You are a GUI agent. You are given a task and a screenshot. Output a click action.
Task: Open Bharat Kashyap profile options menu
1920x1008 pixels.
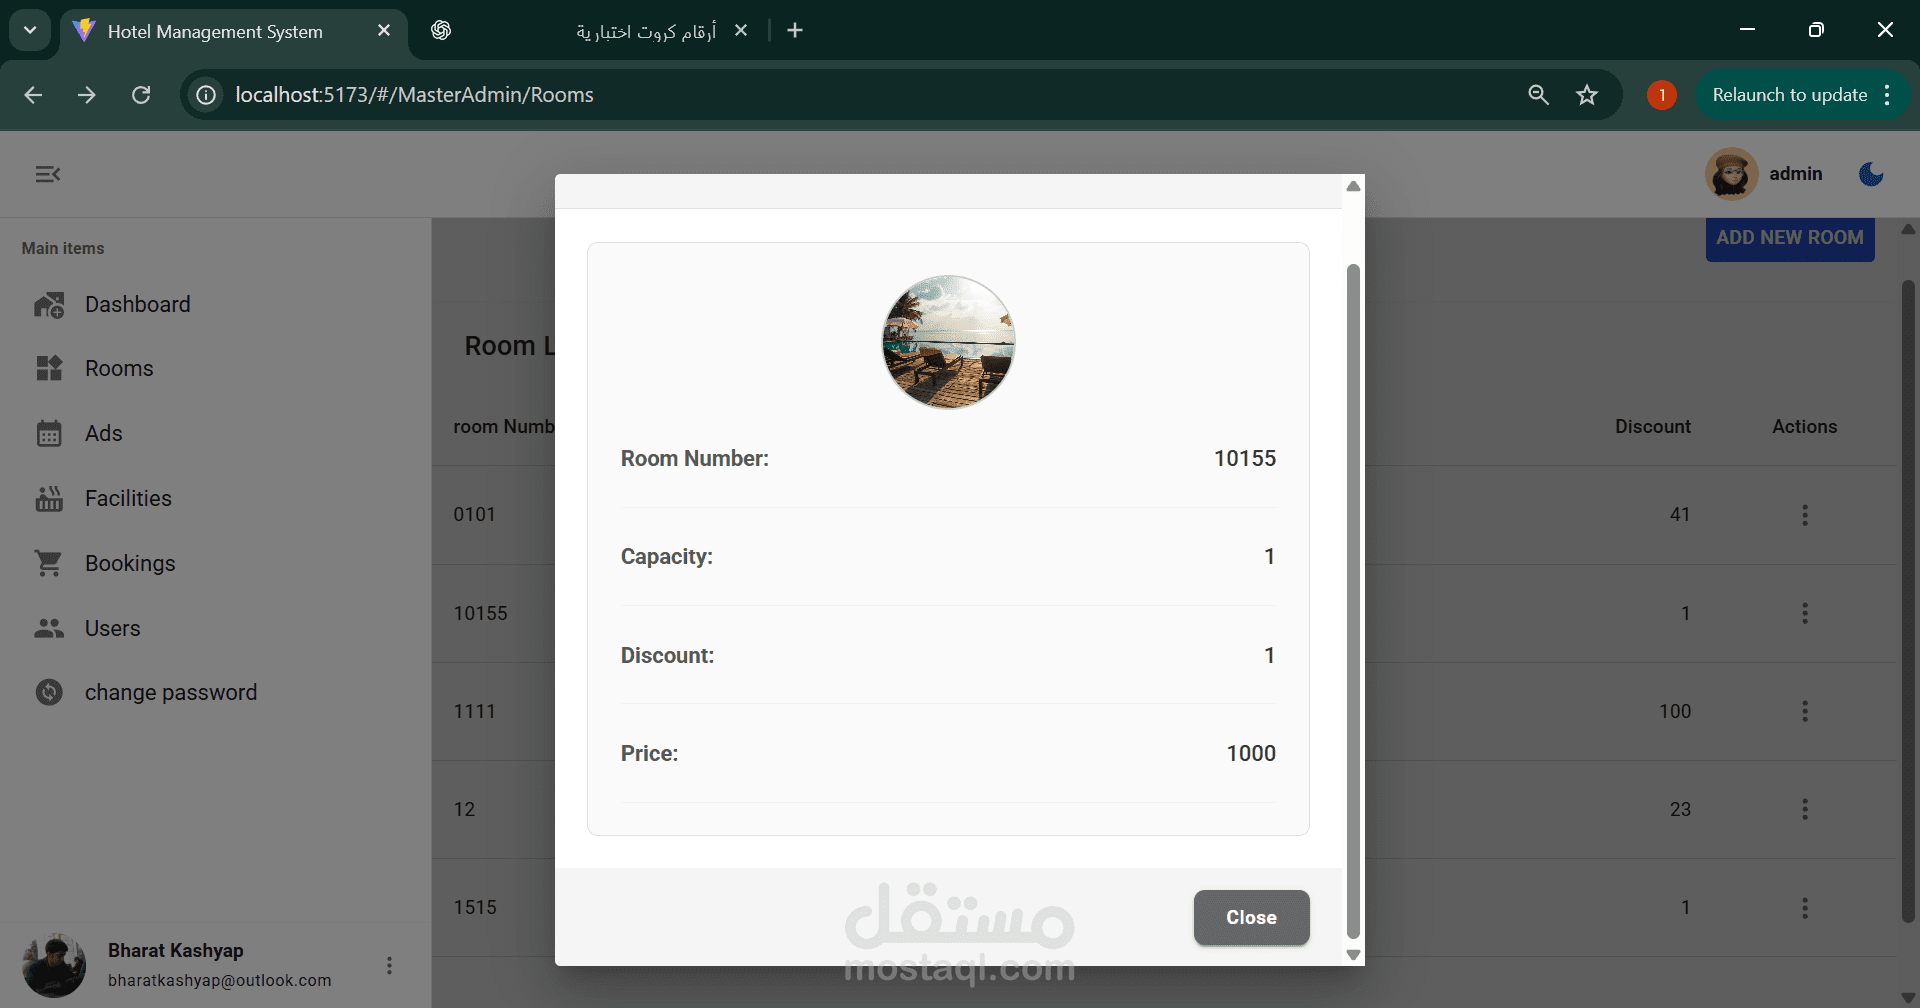(389, 965)
